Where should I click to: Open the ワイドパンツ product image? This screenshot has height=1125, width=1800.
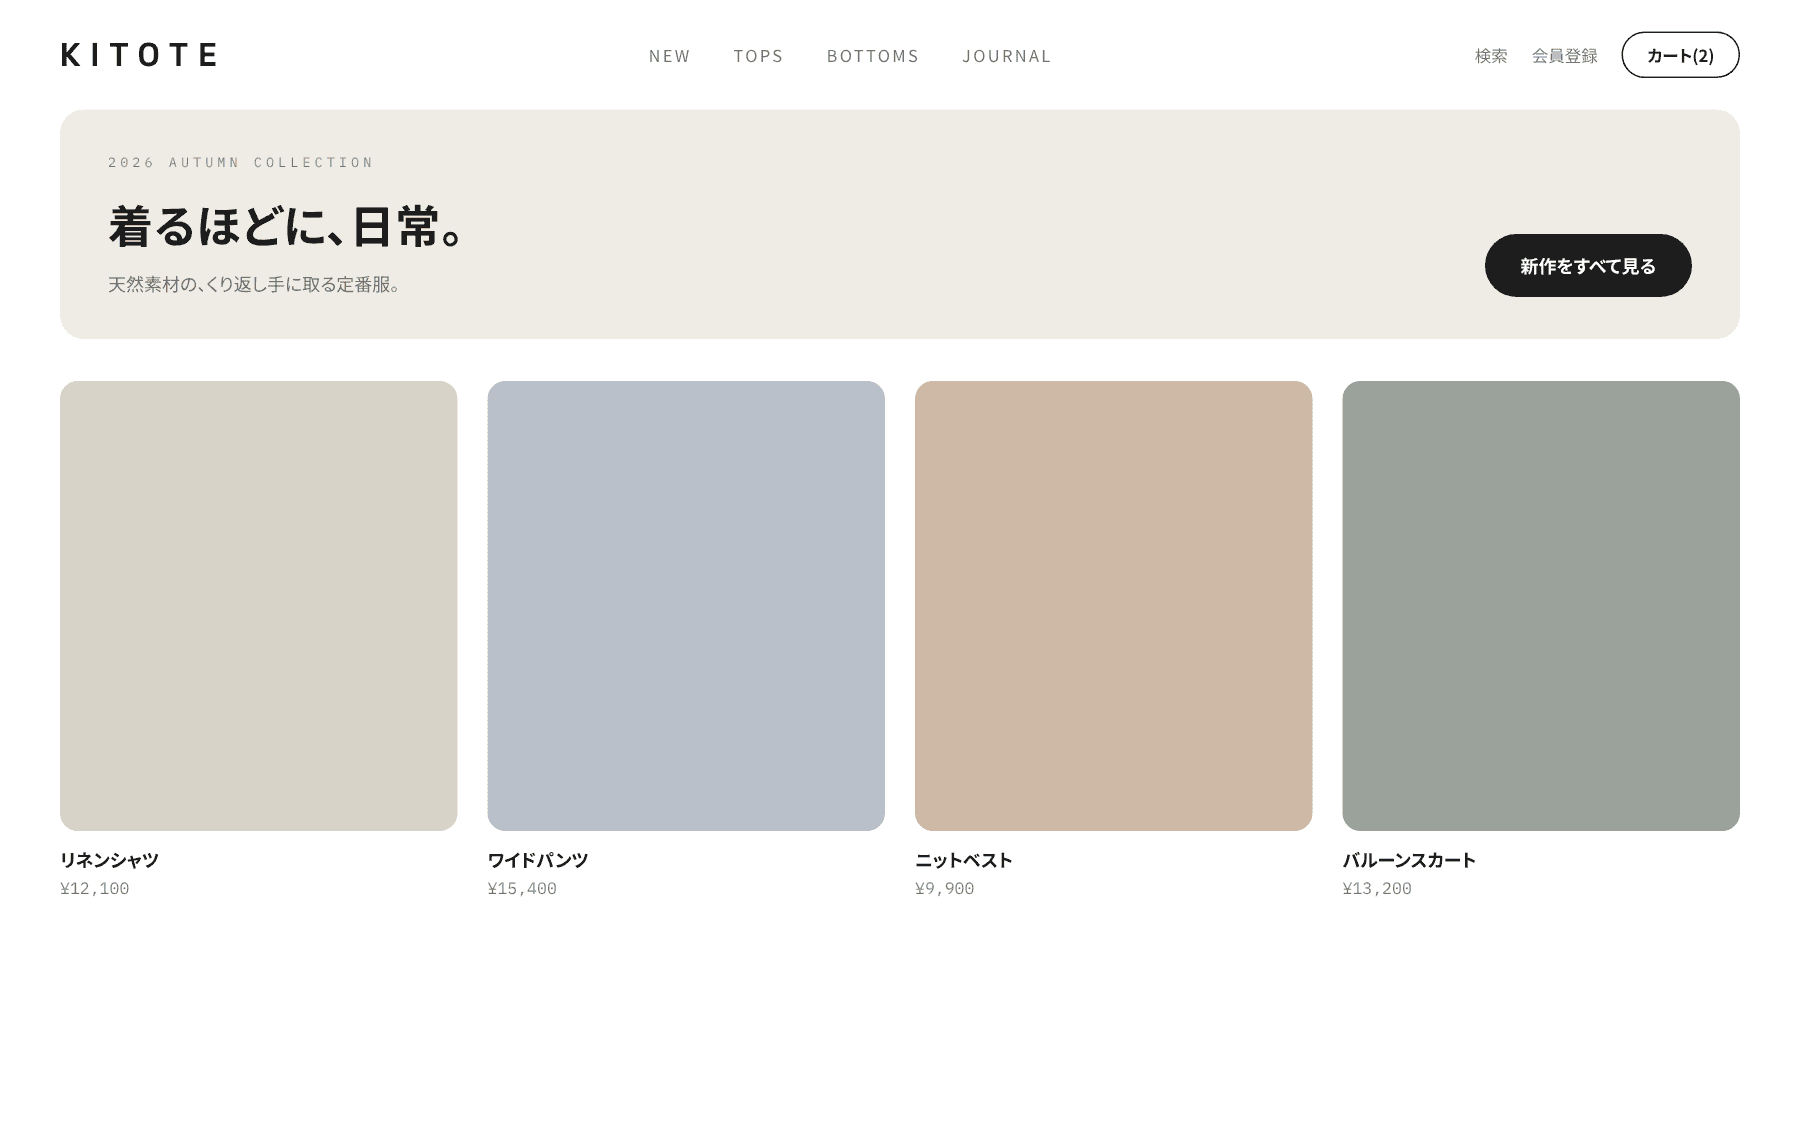click(686, 606)
